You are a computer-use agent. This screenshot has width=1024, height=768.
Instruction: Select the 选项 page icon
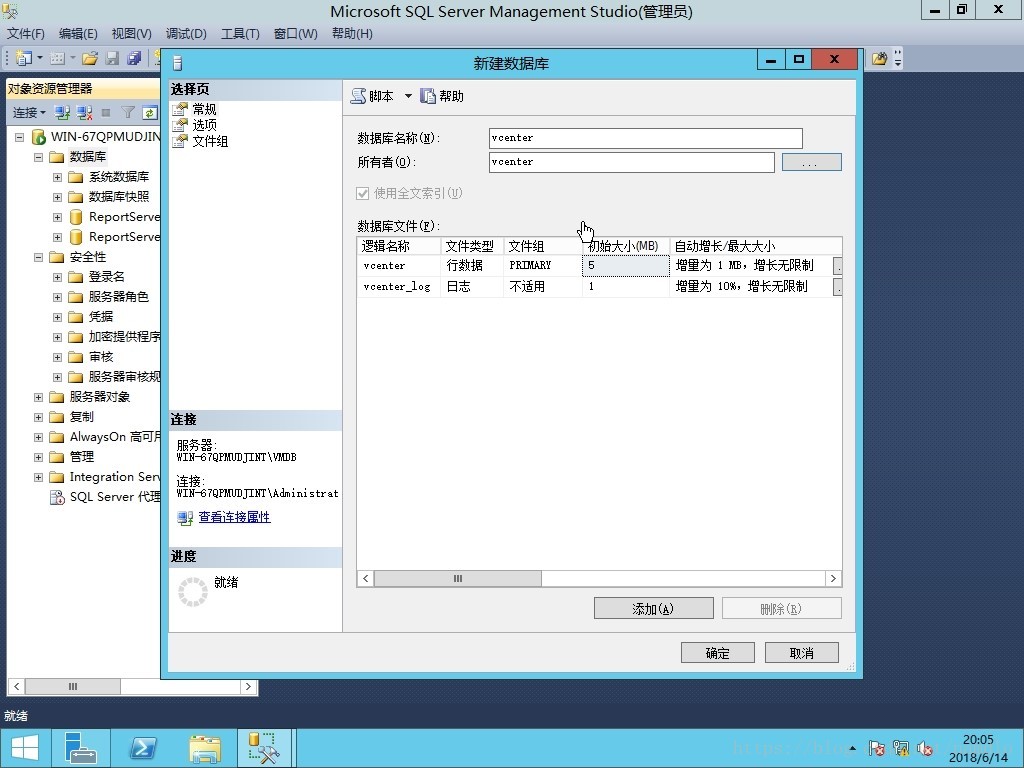[180, 125]
